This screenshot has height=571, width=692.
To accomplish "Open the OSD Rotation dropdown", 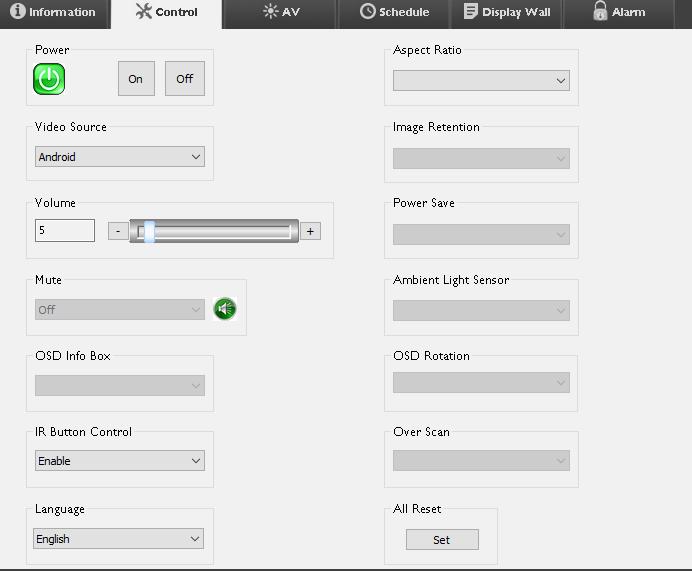I will click(481, 383).
